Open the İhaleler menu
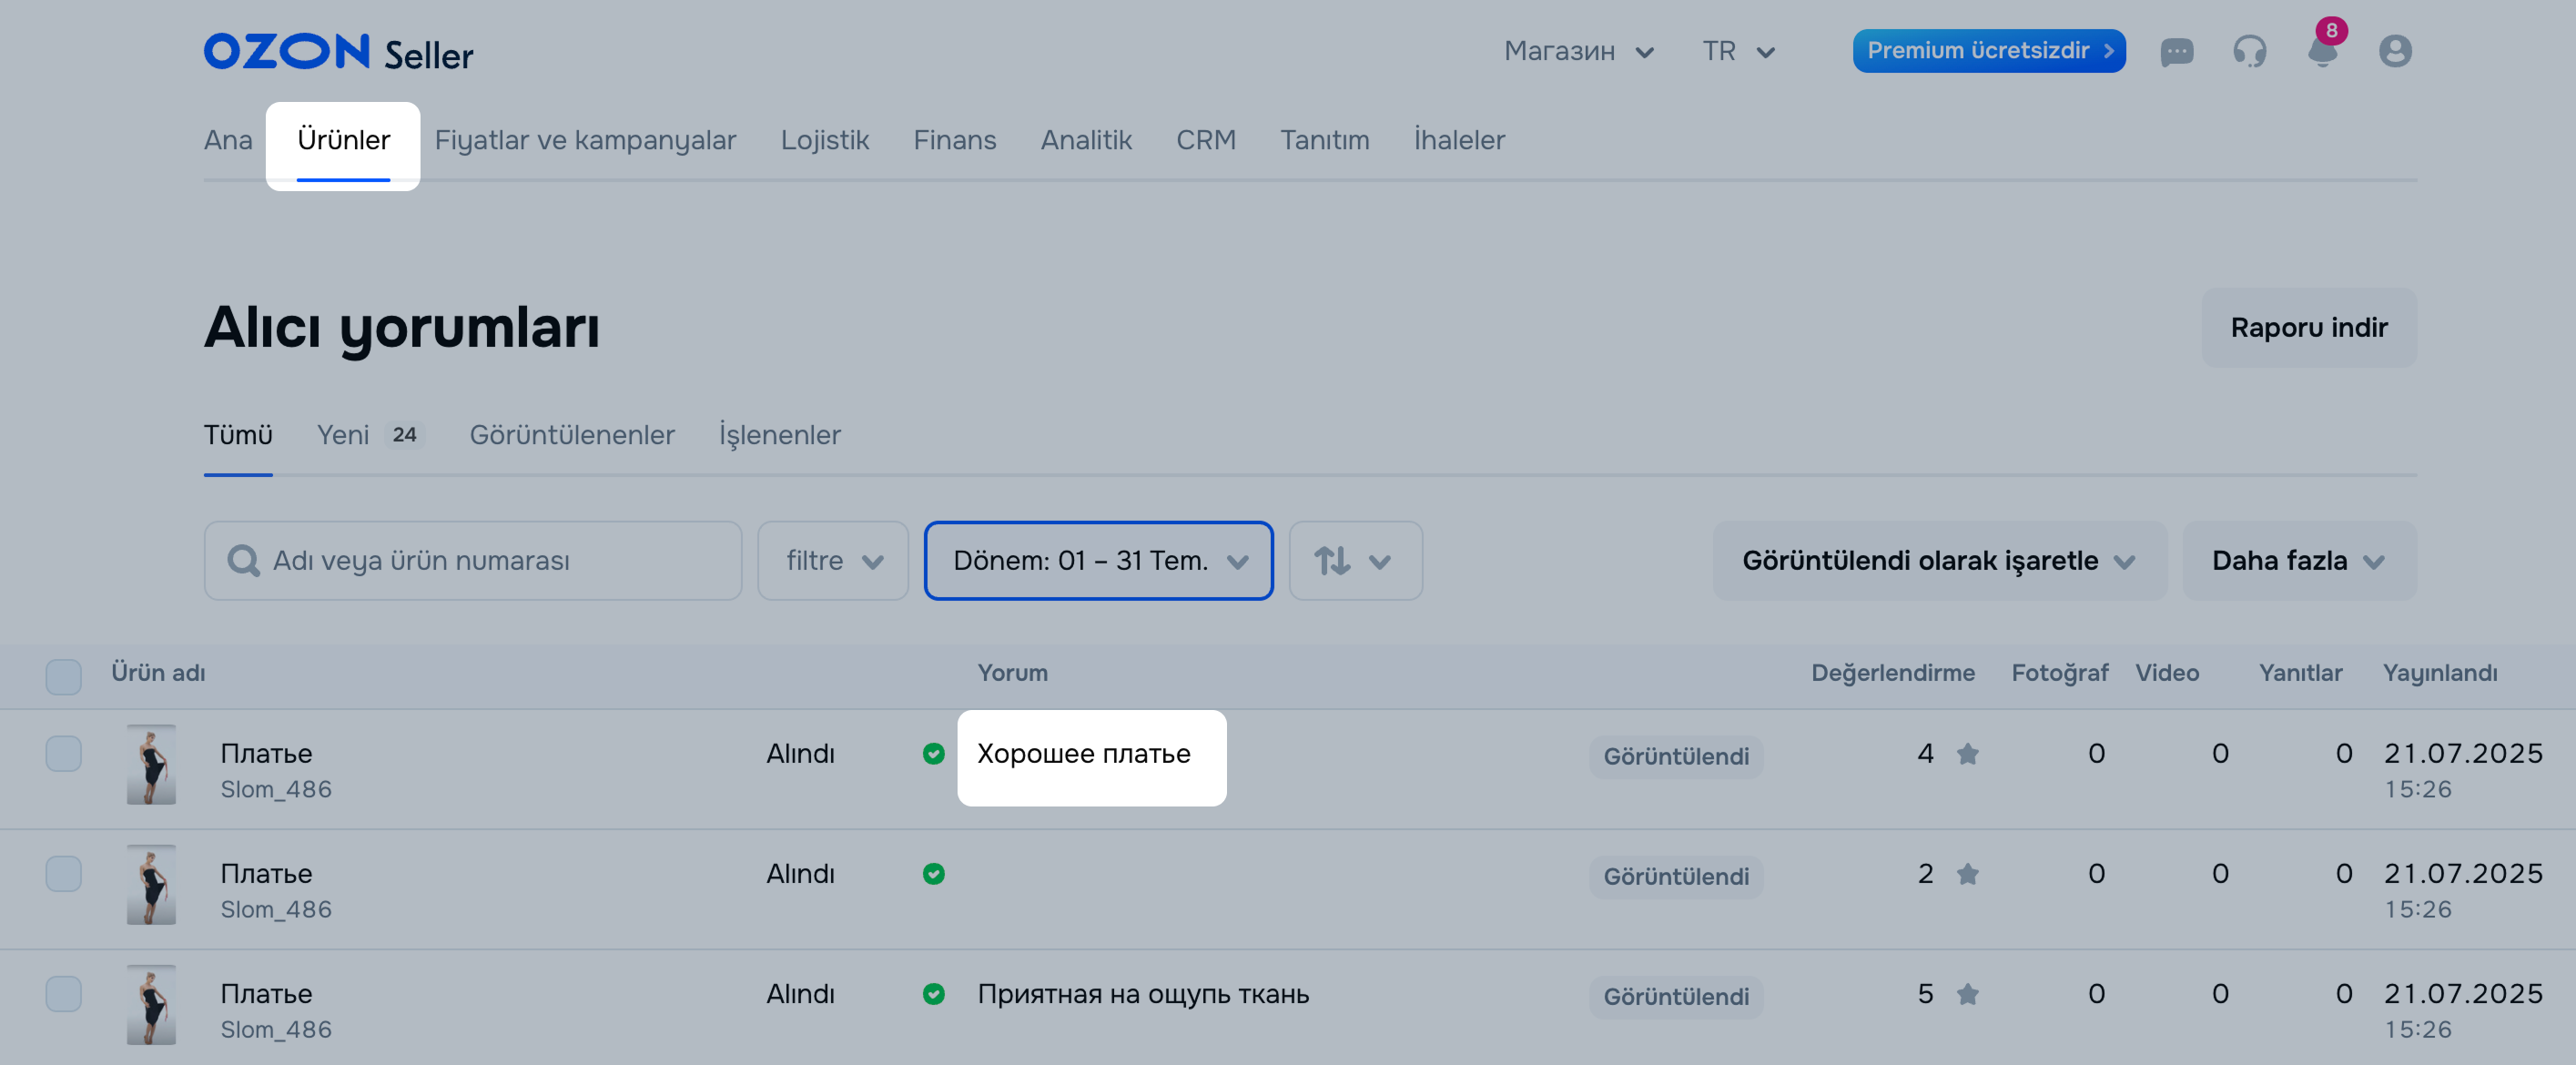 click(1459, 140)
